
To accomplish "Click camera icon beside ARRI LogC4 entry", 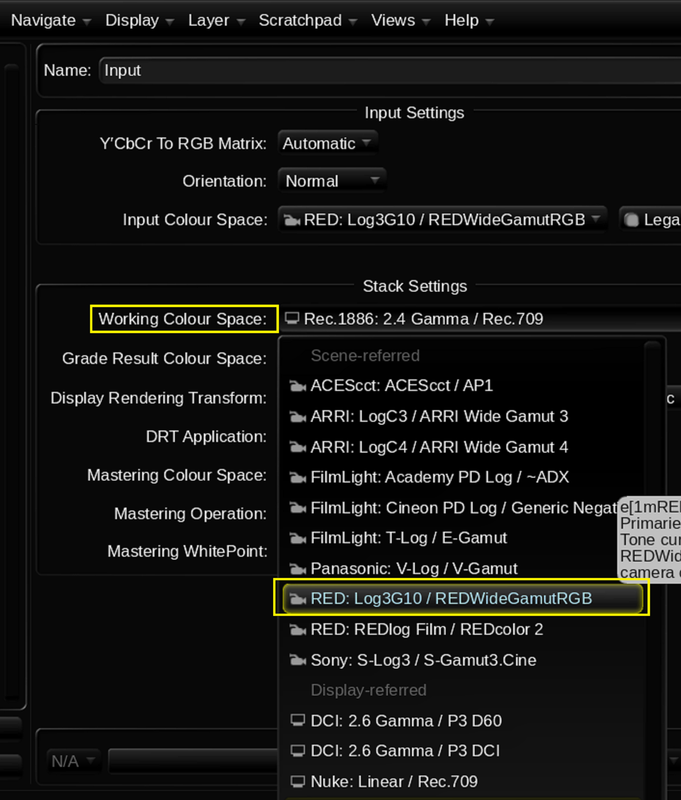I will click(297, 447).
